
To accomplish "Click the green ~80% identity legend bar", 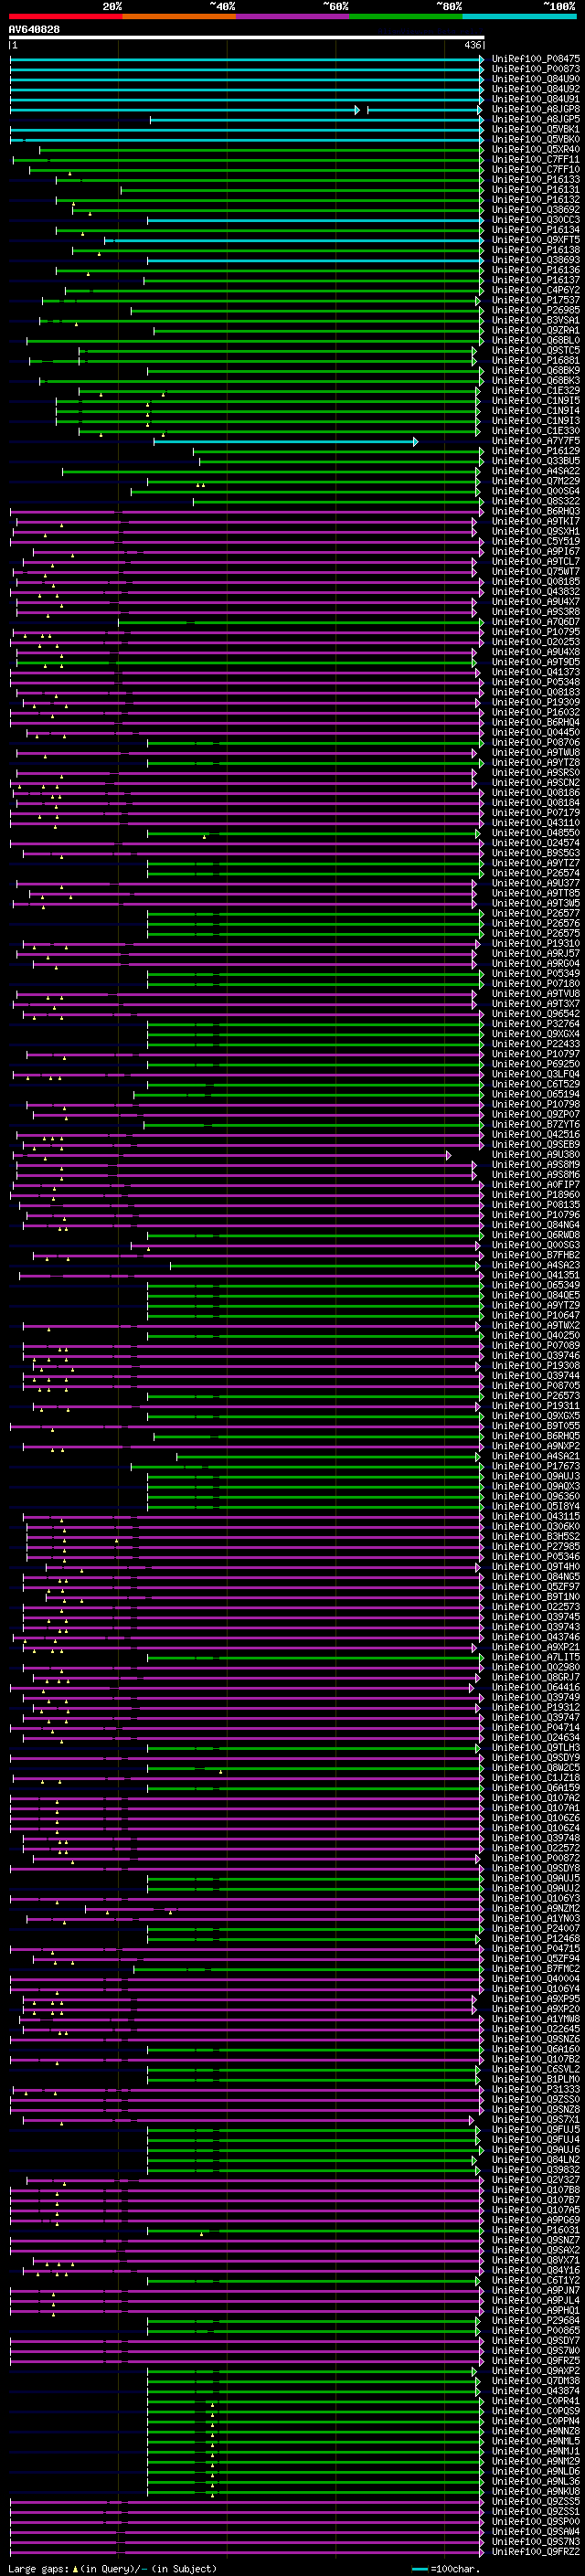I will [x=406, y=16].
